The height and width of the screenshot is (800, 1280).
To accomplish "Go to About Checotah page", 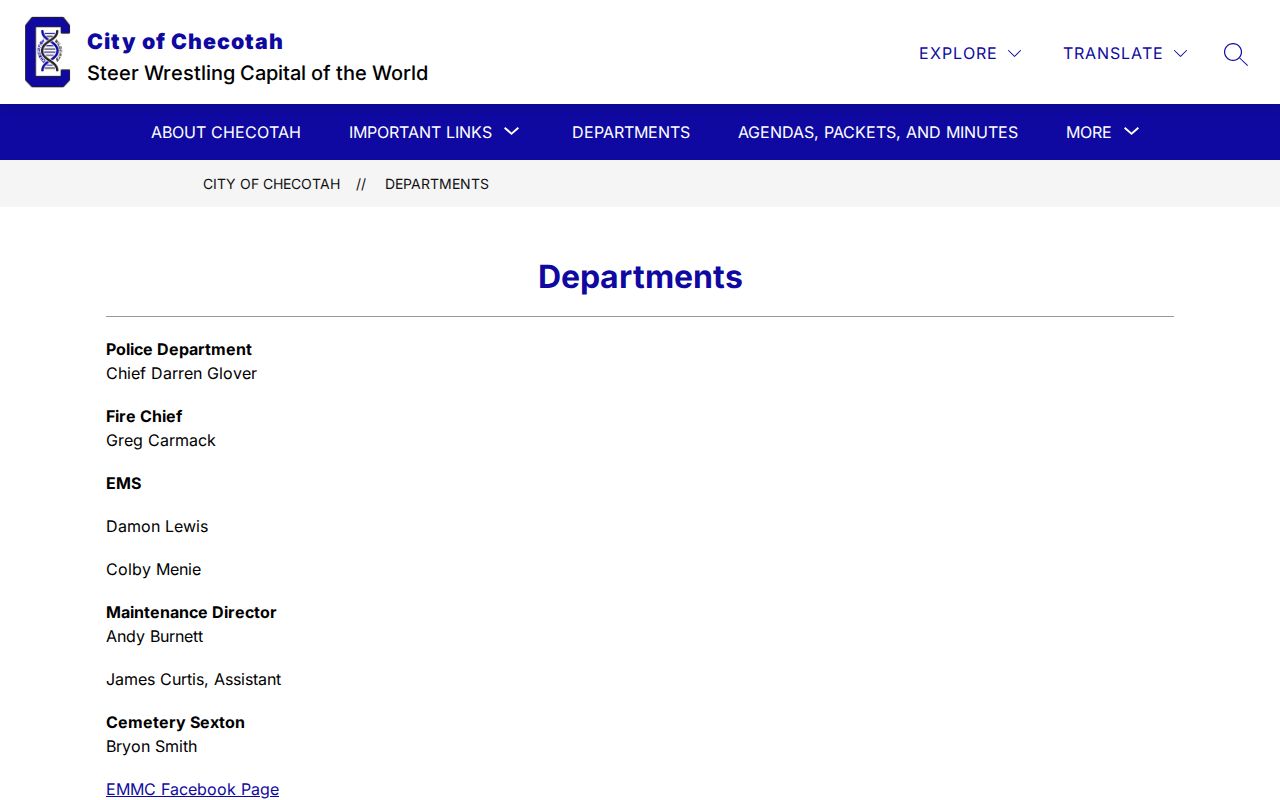I will (226, 132).
